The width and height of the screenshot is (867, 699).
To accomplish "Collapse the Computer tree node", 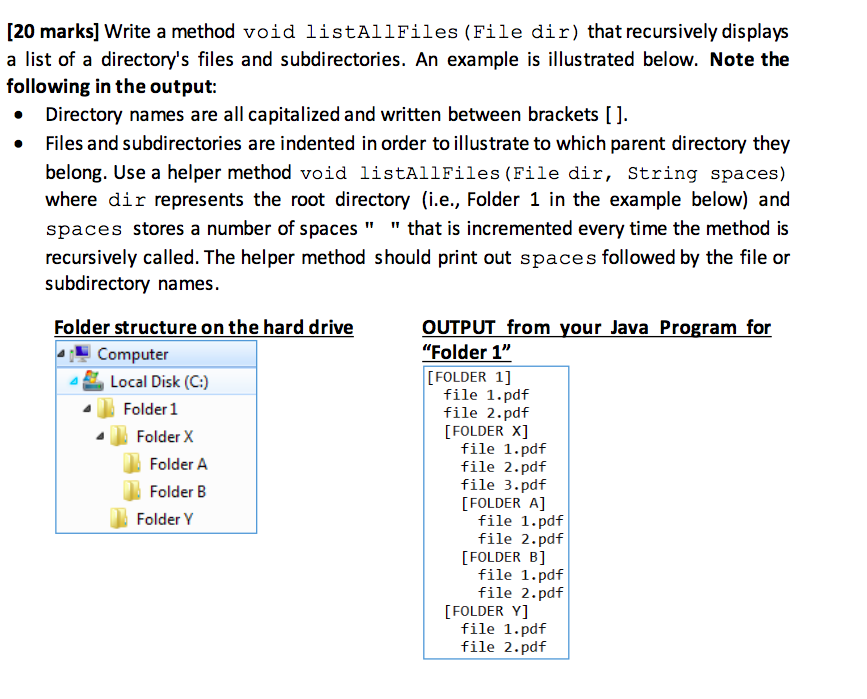I will click(62, 354).
